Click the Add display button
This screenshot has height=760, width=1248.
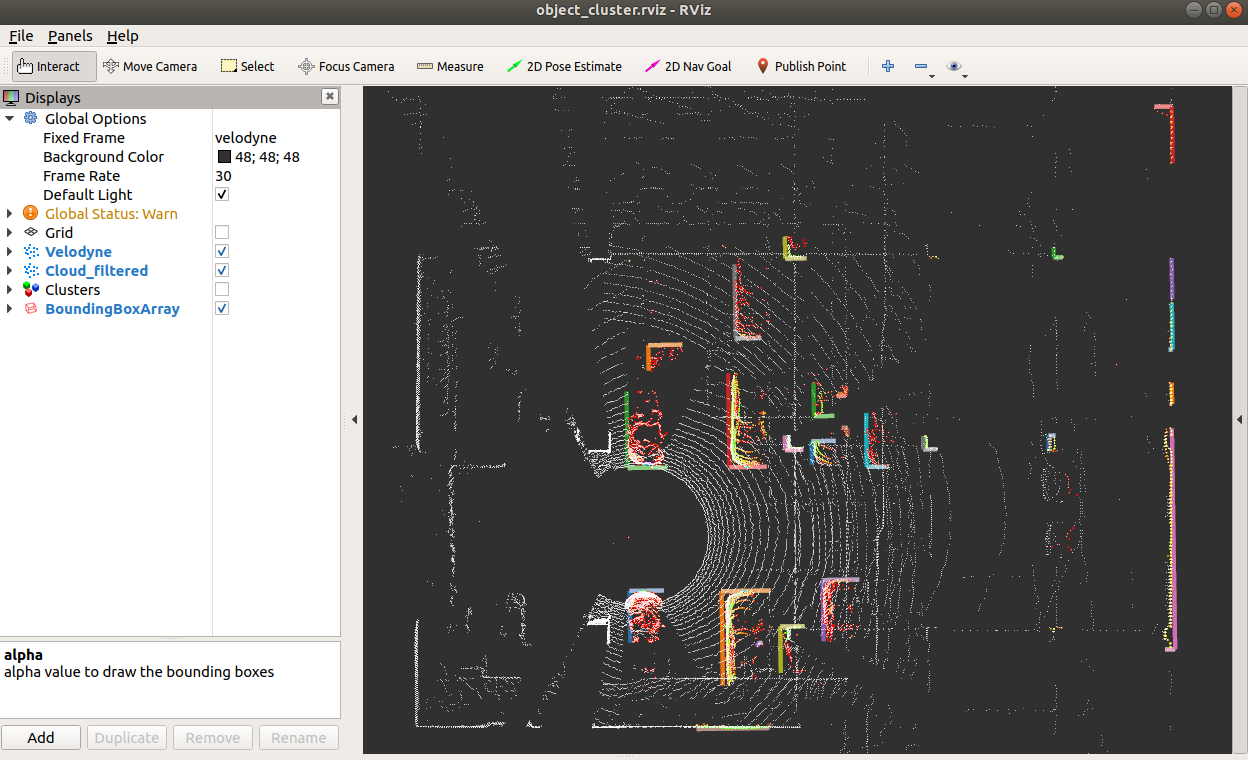point(41,738)
